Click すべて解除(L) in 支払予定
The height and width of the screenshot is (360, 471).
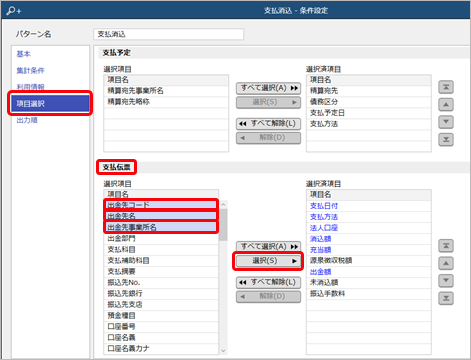268,124
